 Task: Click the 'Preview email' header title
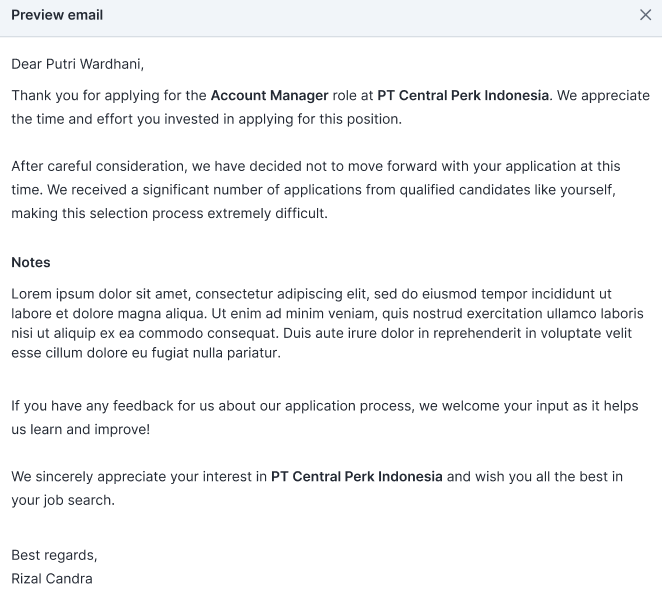57,15
